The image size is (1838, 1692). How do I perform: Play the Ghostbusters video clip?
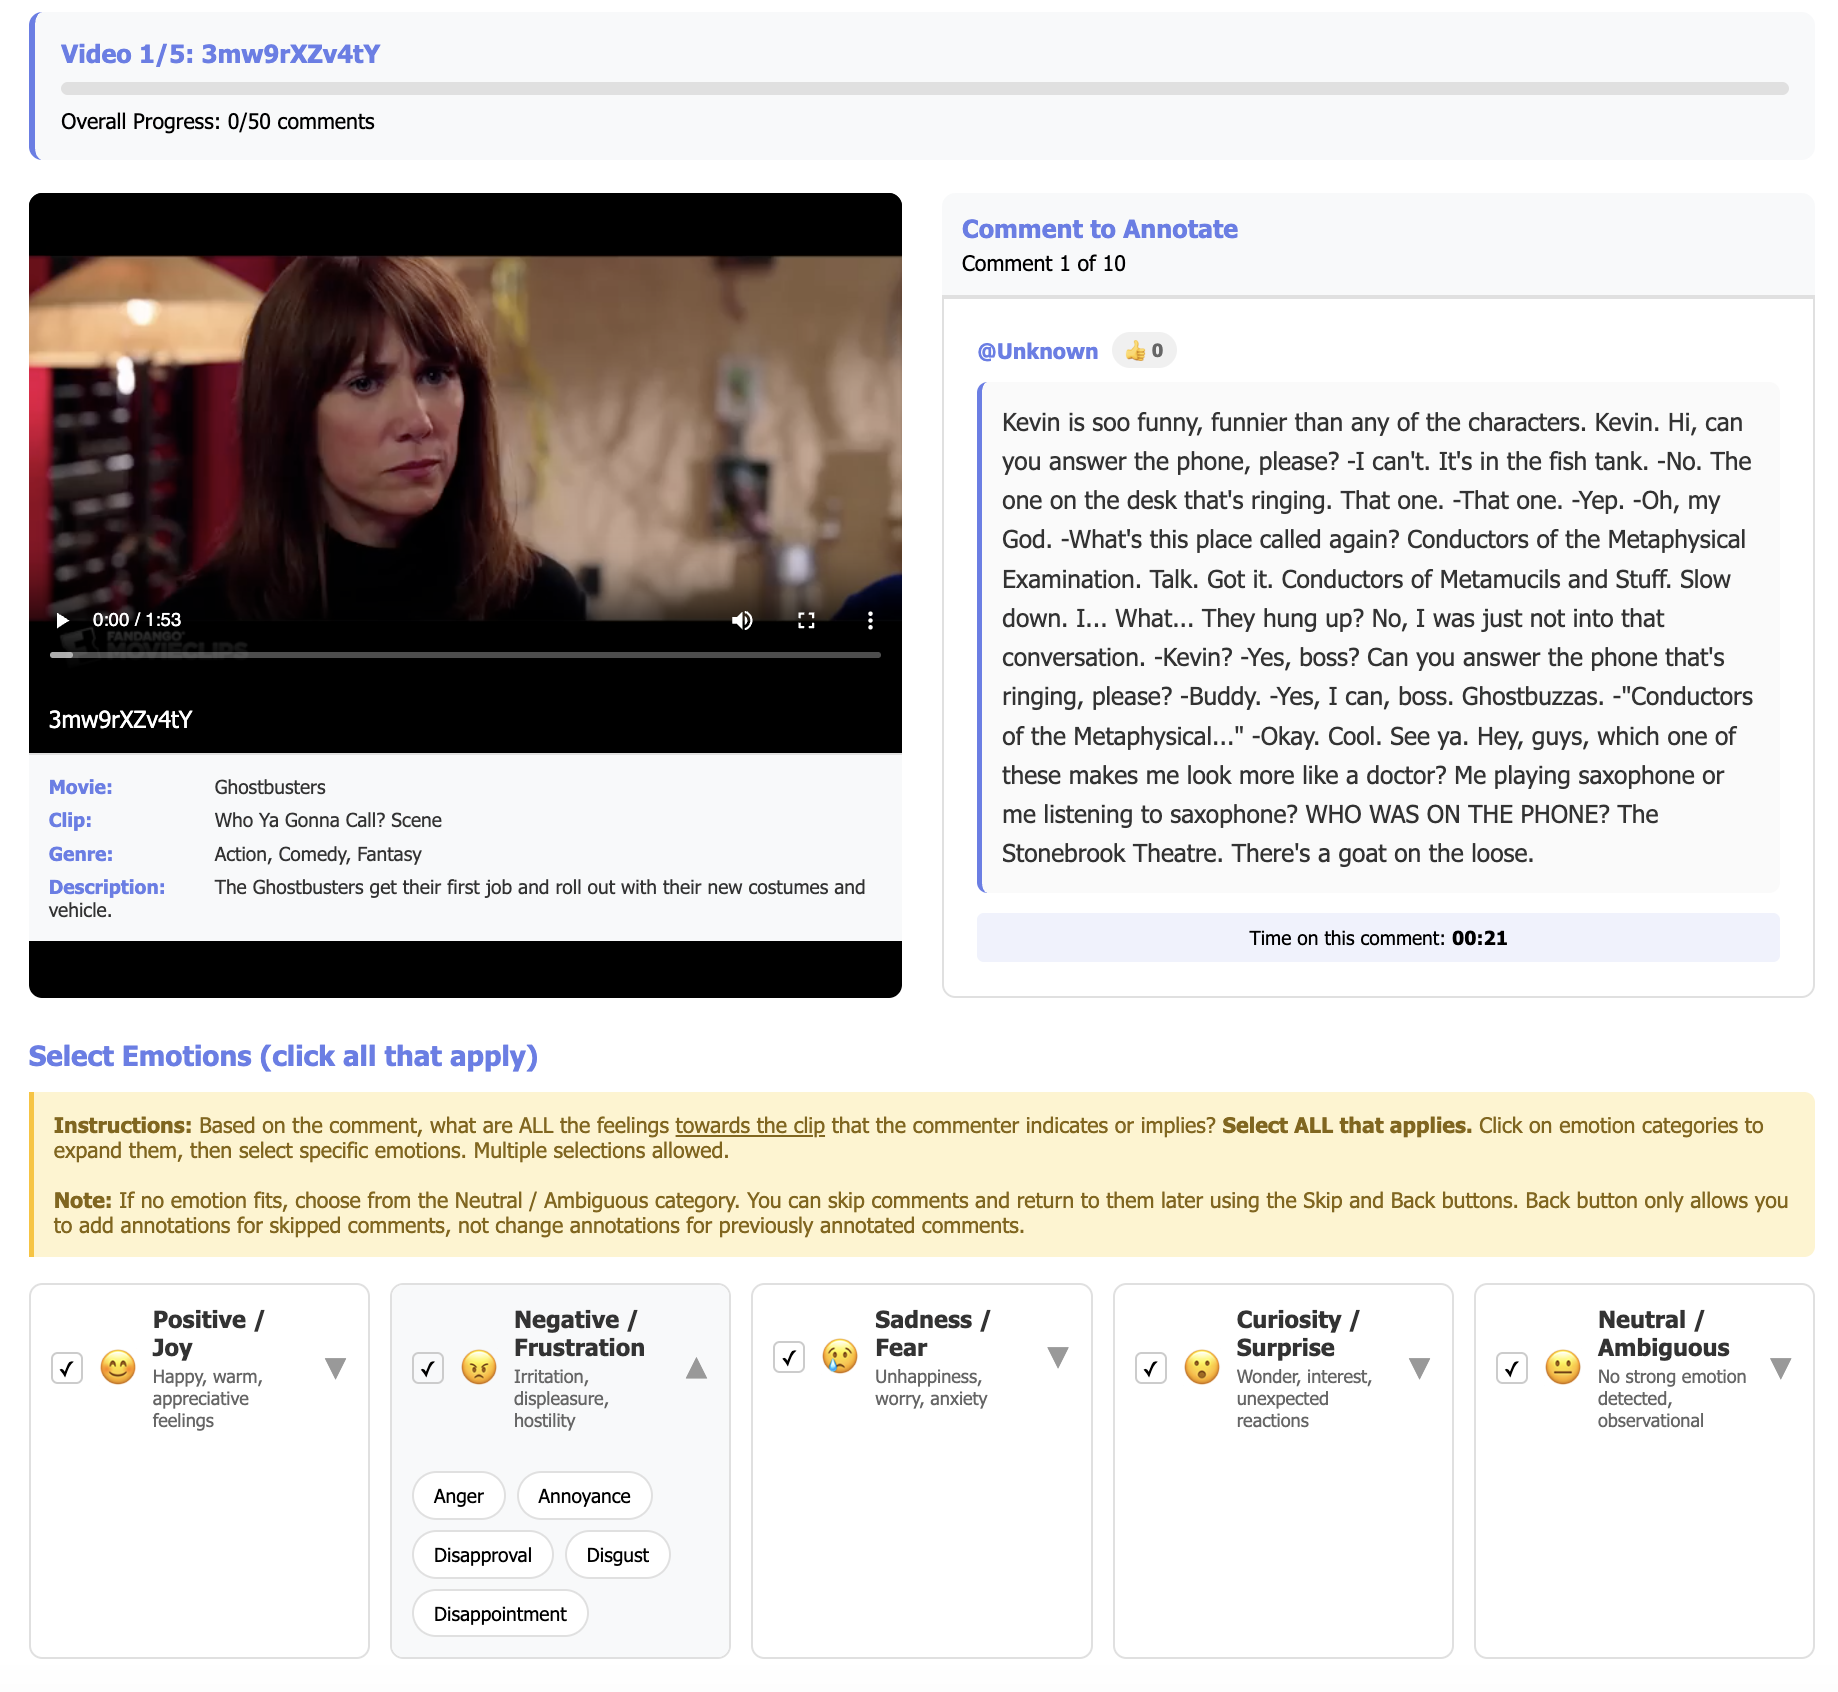(x=62, y=620)
